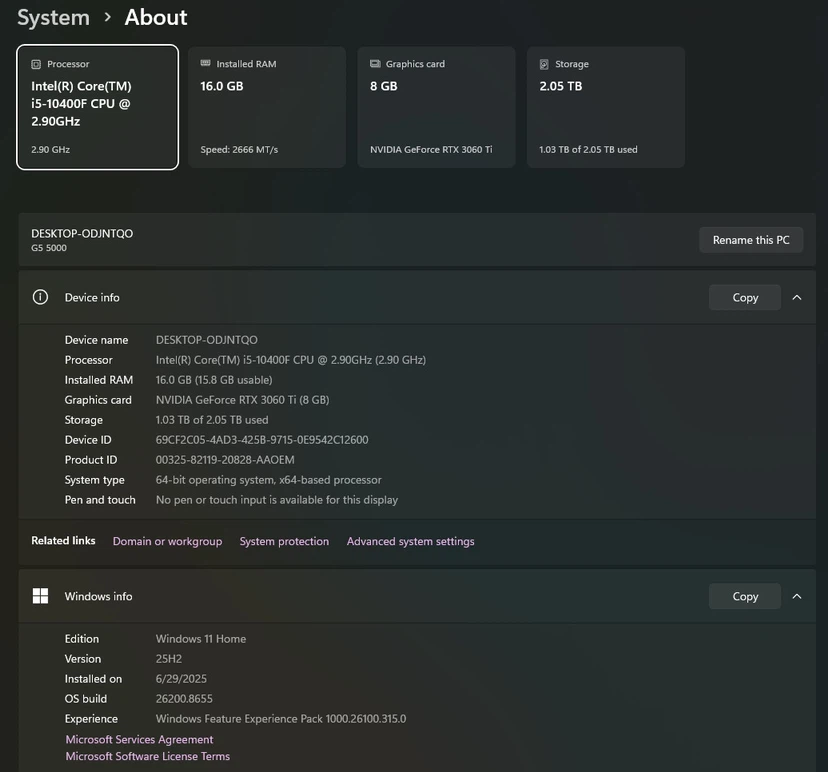Viewport: 828px width, 772px height.
Task: Click the 6/29/2025 installed date
Action: point(181,679)
